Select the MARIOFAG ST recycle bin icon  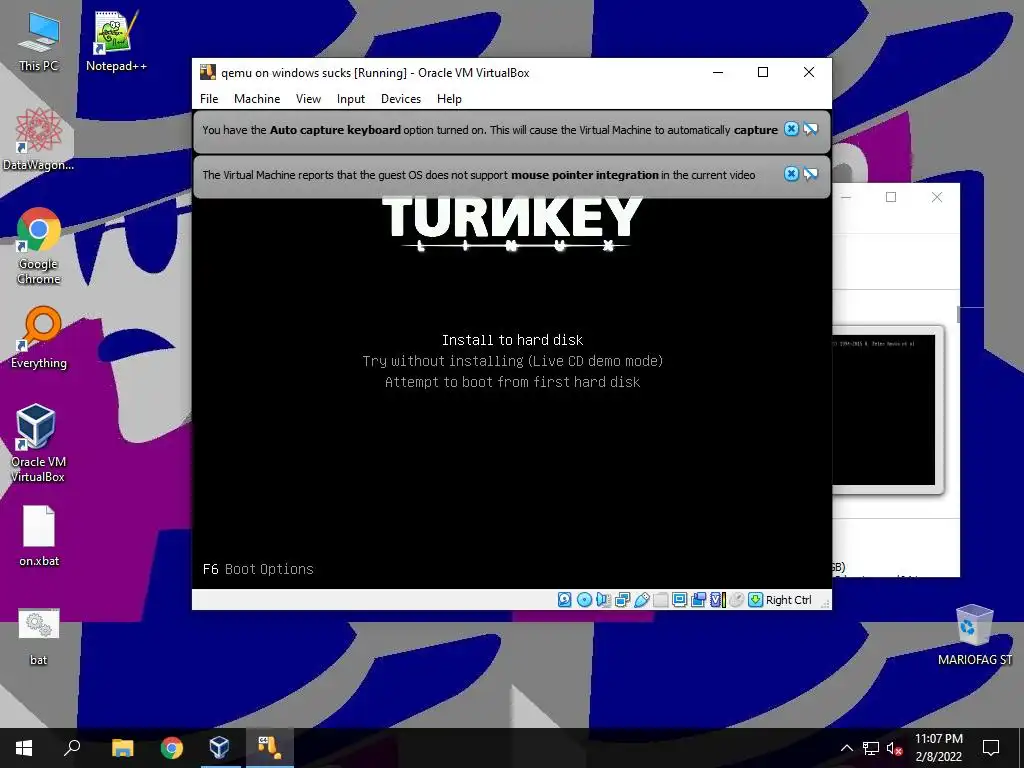[x=974, y=634]
